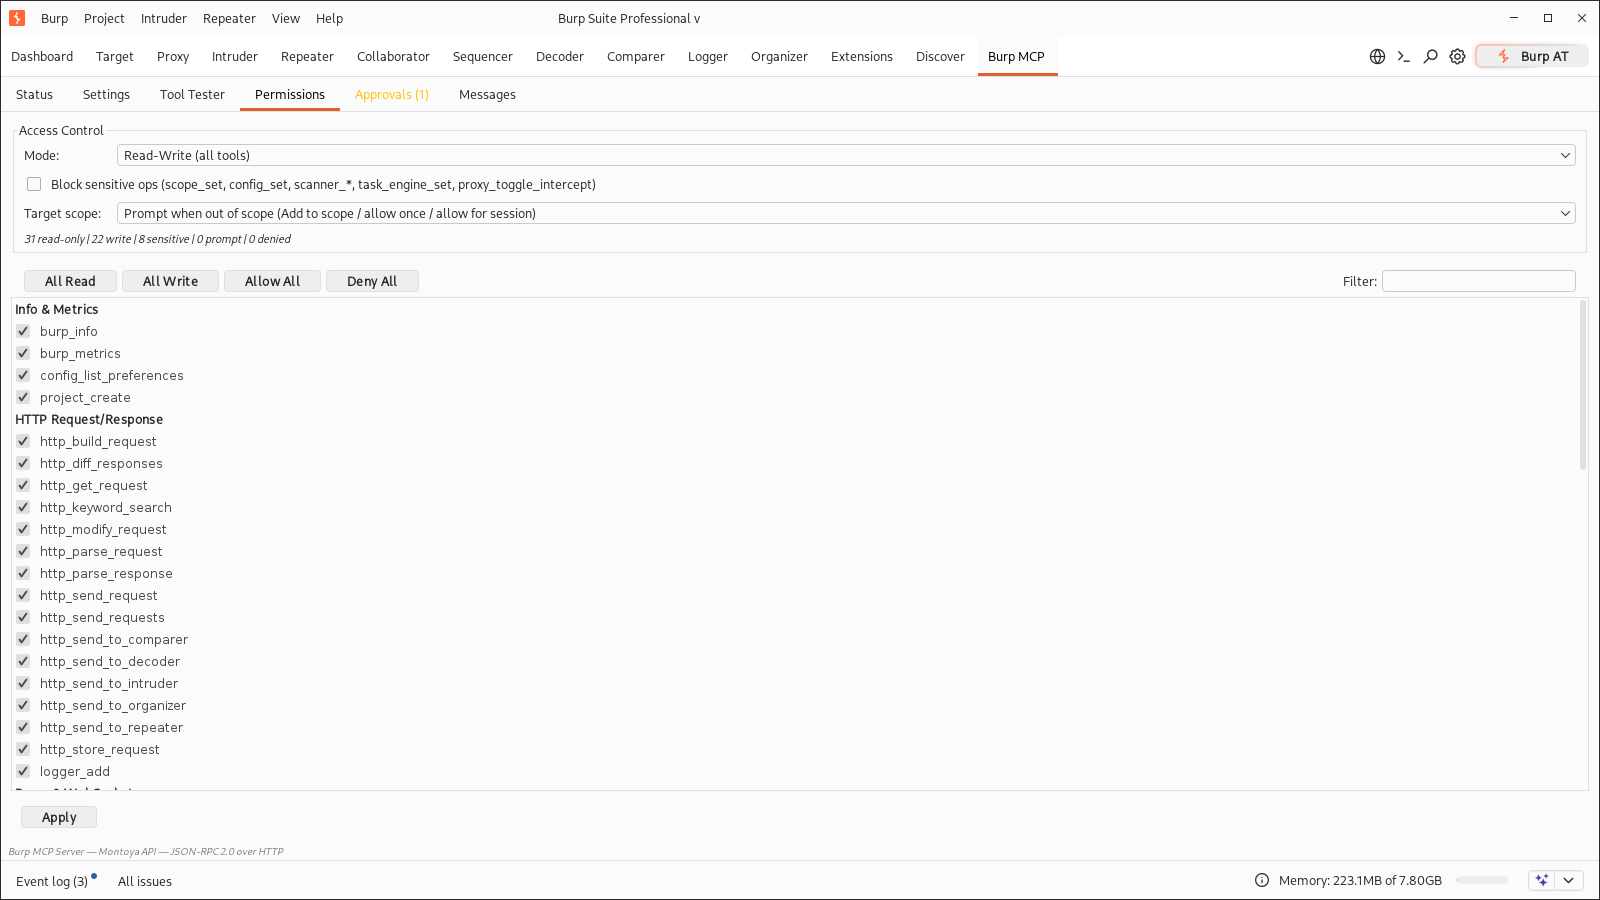Open the Settings subtab
The height and width of the screenshot is (900, 1600).
point(106,94)
